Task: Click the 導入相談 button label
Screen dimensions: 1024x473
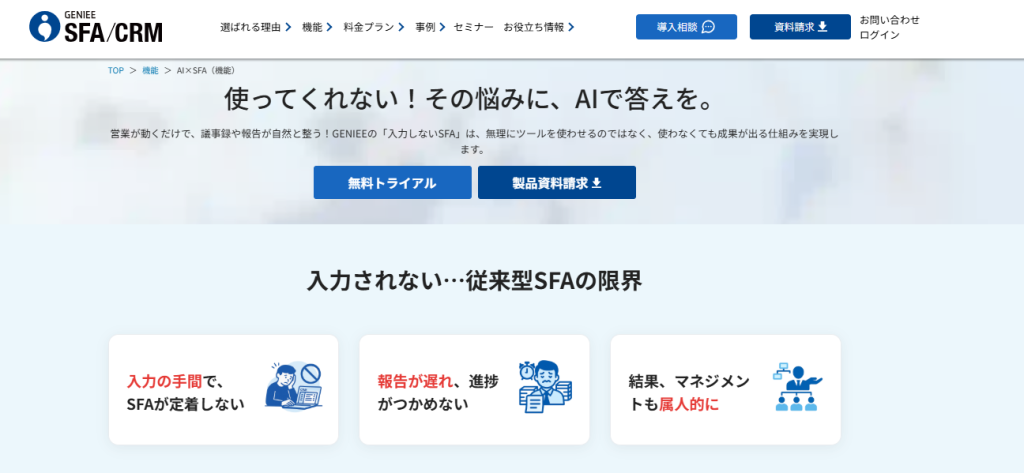Action: (x=678, y=27)
